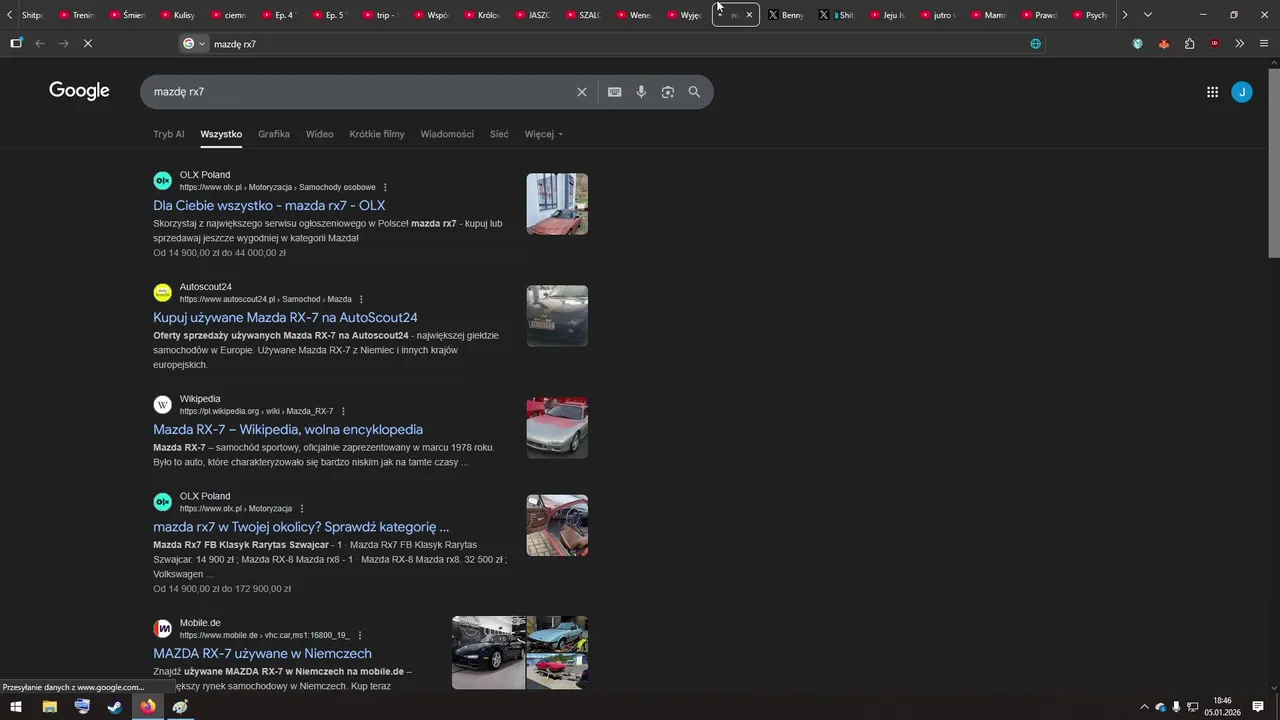Screen dimensions: 1280x720
Task: Expand the Więcej search filters dropdown
Action: (x=544, y=134)
